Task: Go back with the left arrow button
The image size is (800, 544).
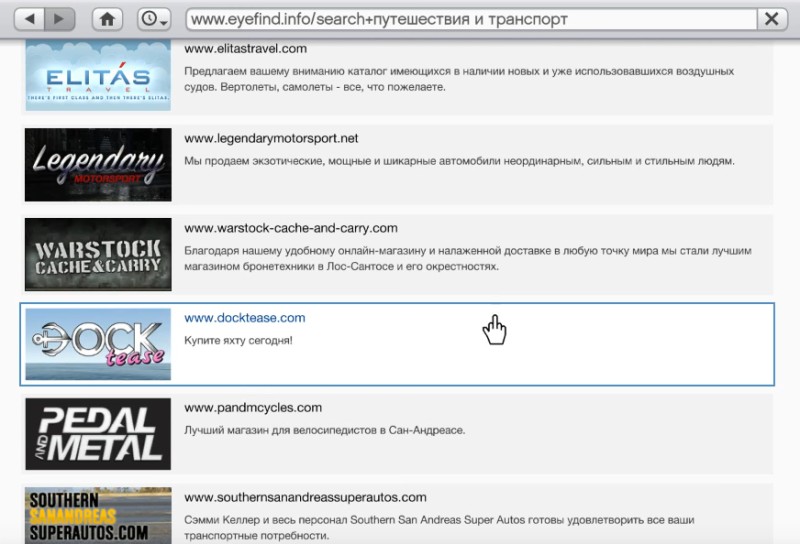Action: (x=30, y=19)
